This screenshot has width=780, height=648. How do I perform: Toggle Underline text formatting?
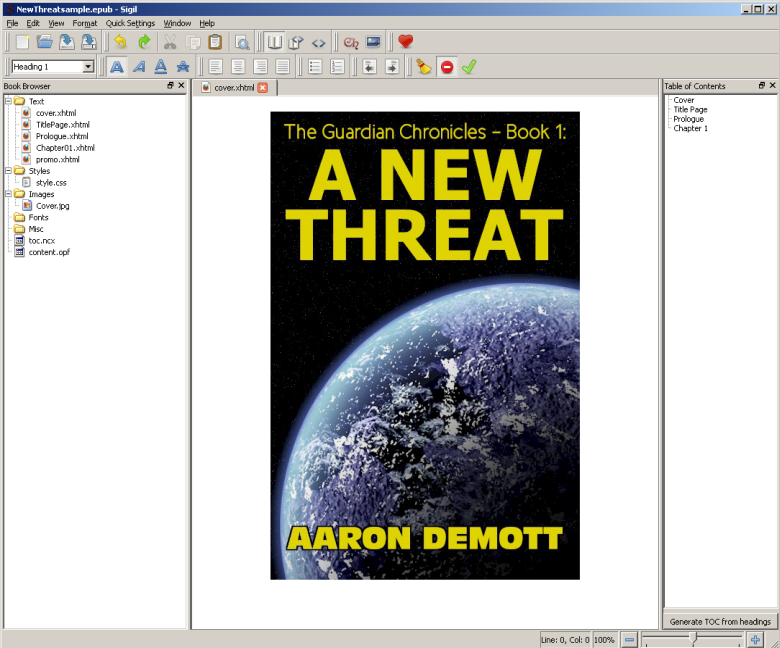point(160,67)
